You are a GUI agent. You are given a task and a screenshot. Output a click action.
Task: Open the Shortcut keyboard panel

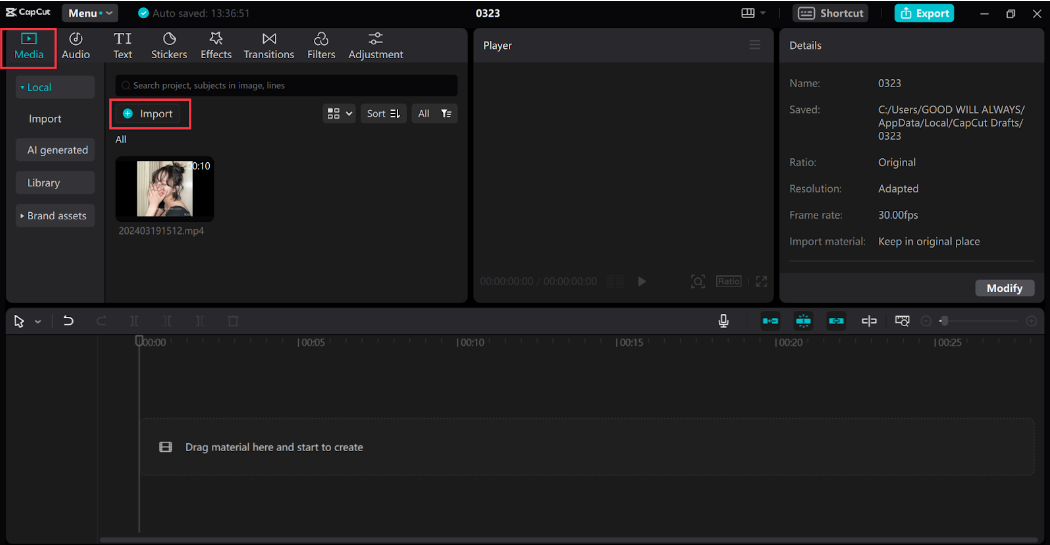tap(830, 13)
